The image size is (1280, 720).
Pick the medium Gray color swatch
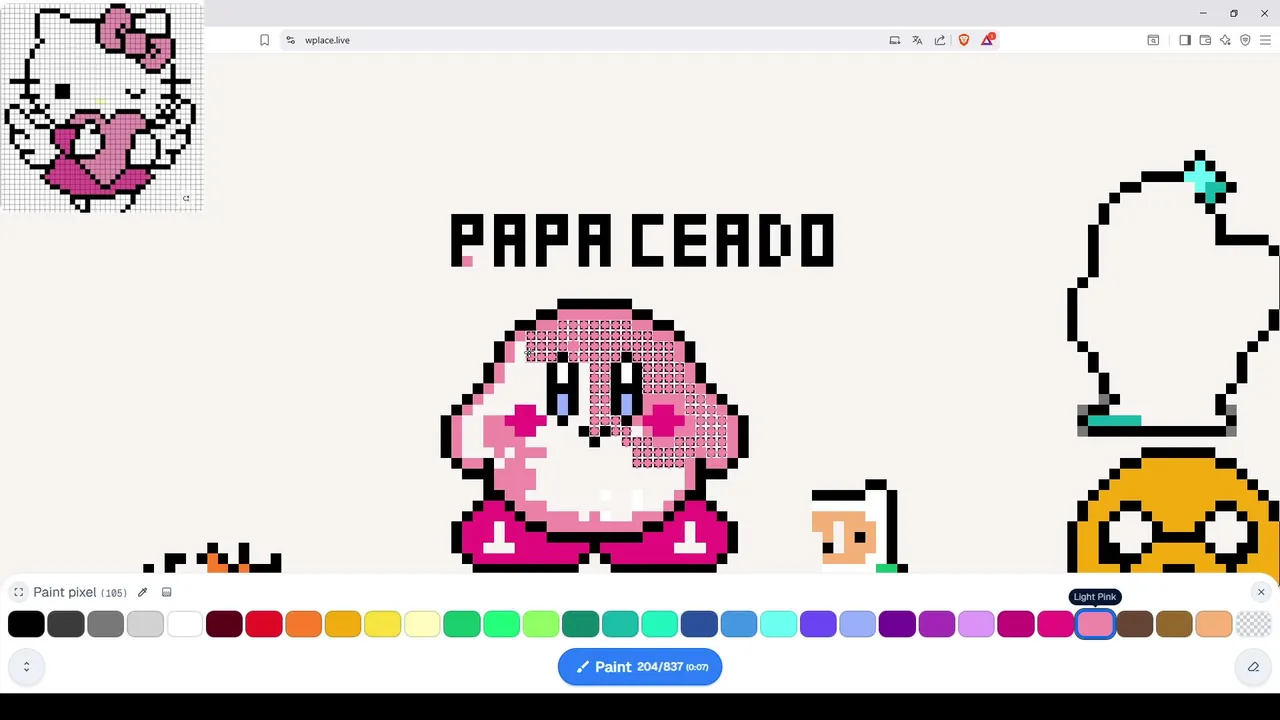[105, 624]
